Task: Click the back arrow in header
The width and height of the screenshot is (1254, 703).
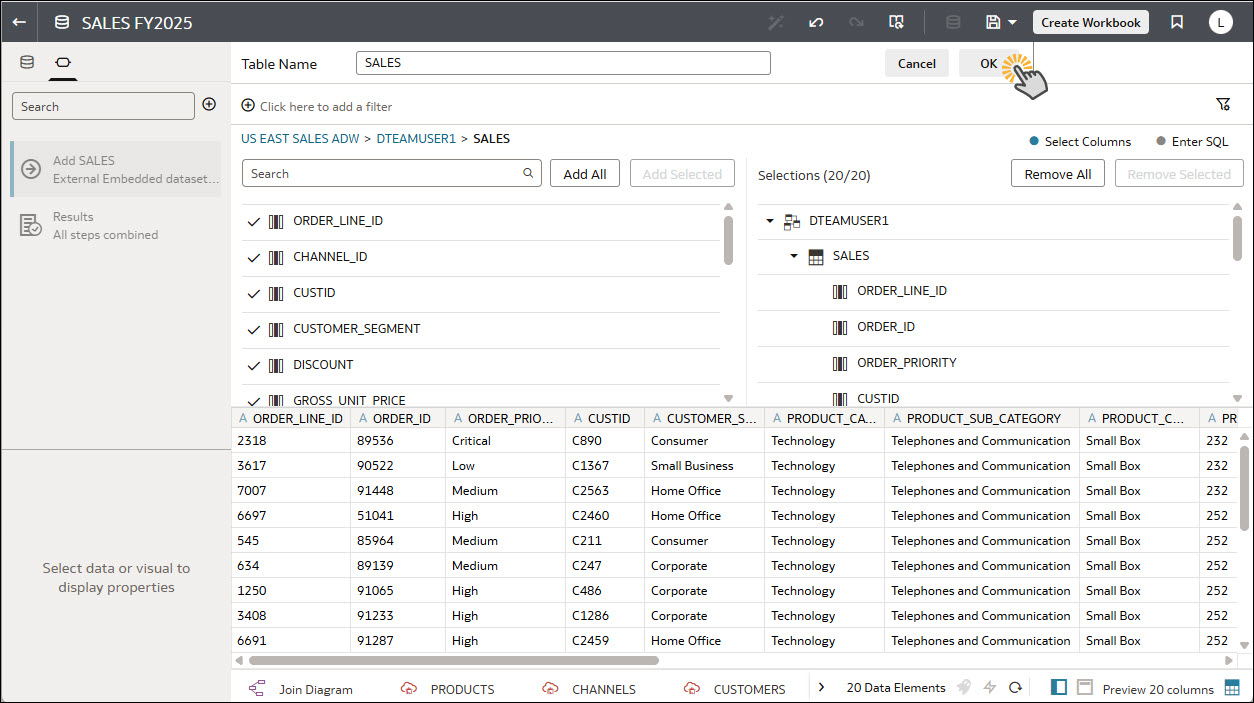Action: tap(19, 22)
